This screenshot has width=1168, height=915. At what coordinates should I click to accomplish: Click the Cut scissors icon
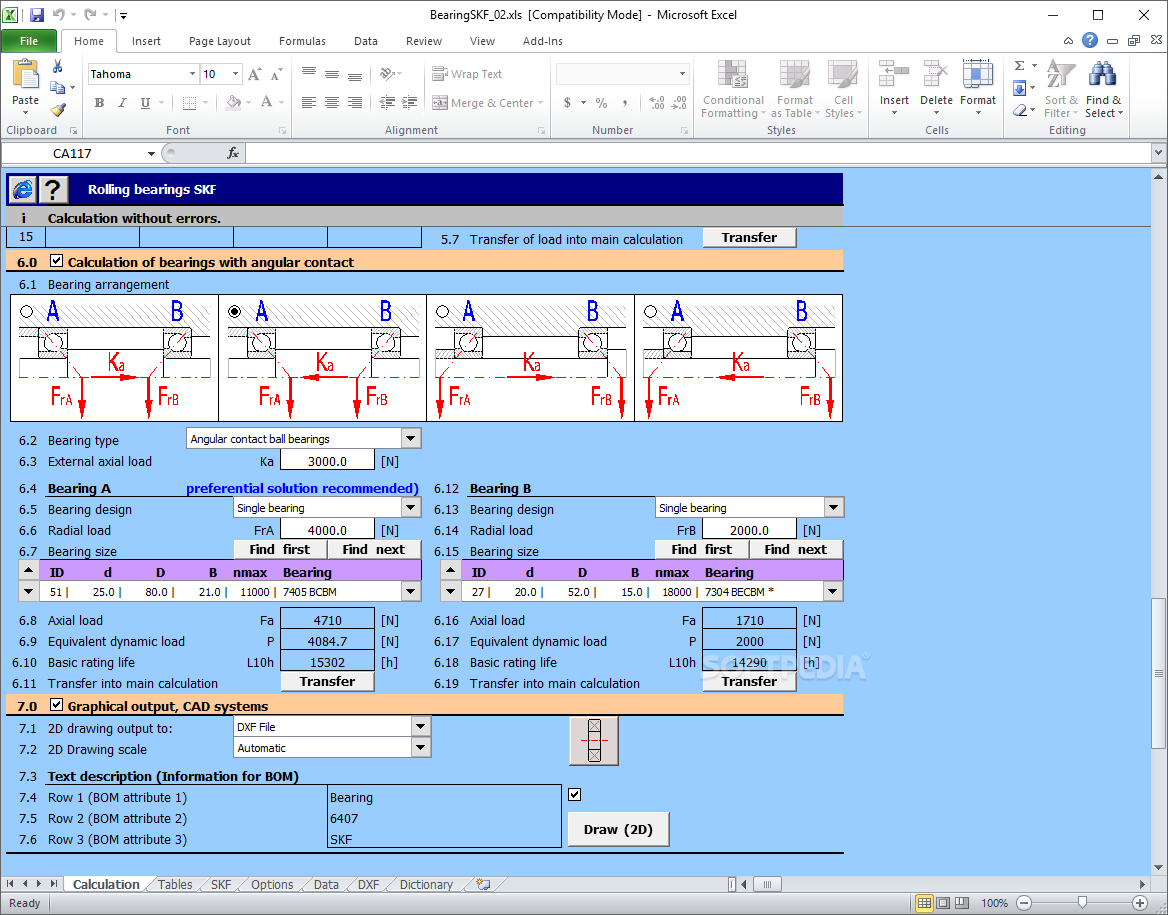(57, 67)
